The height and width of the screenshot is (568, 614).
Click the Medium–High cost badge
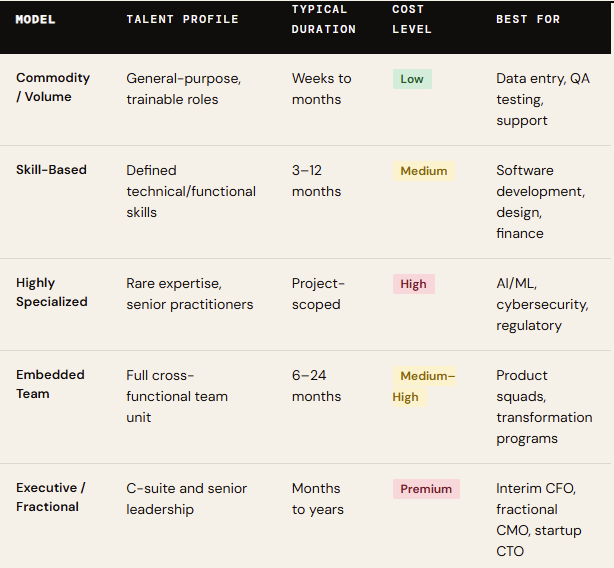point(424,386)
